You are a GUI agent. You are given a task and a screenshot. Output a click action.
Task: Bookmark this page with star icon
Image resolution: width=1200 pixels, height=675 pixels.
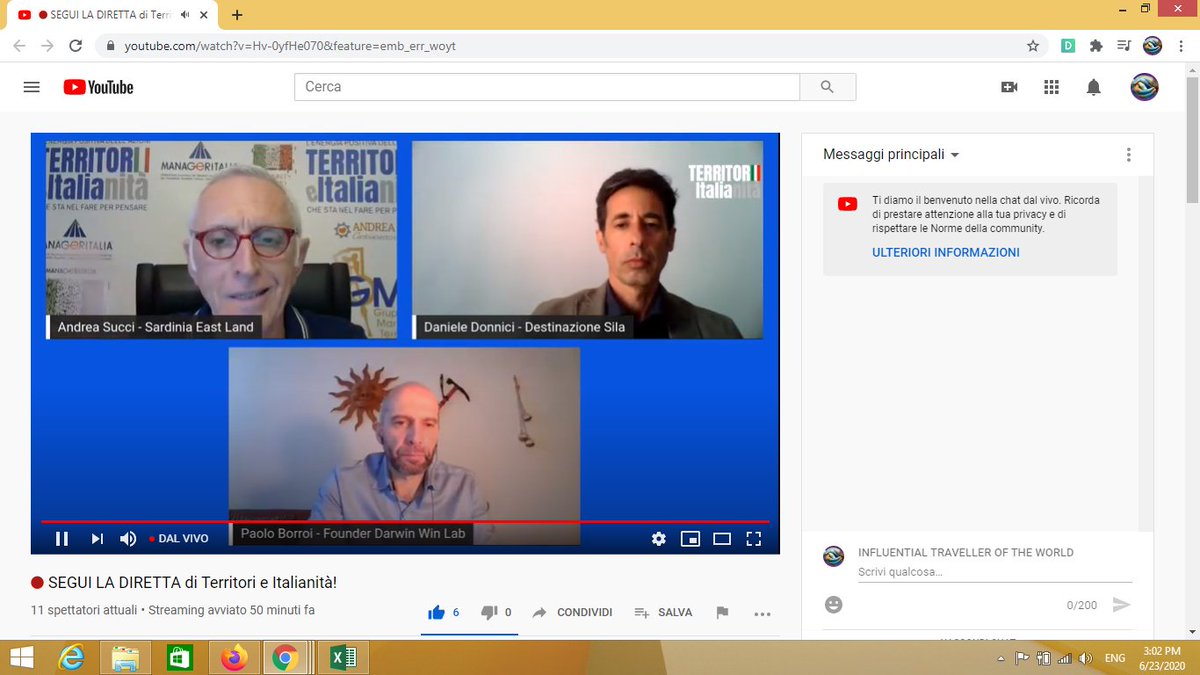pos(1033,46)
